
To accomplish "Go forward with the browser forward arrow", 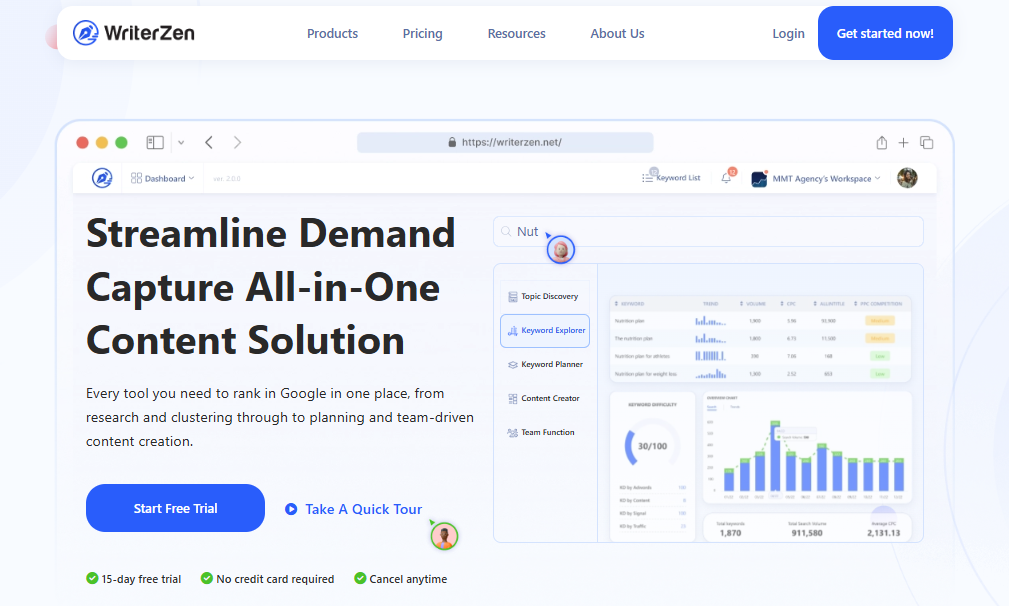I will point(237,142).
